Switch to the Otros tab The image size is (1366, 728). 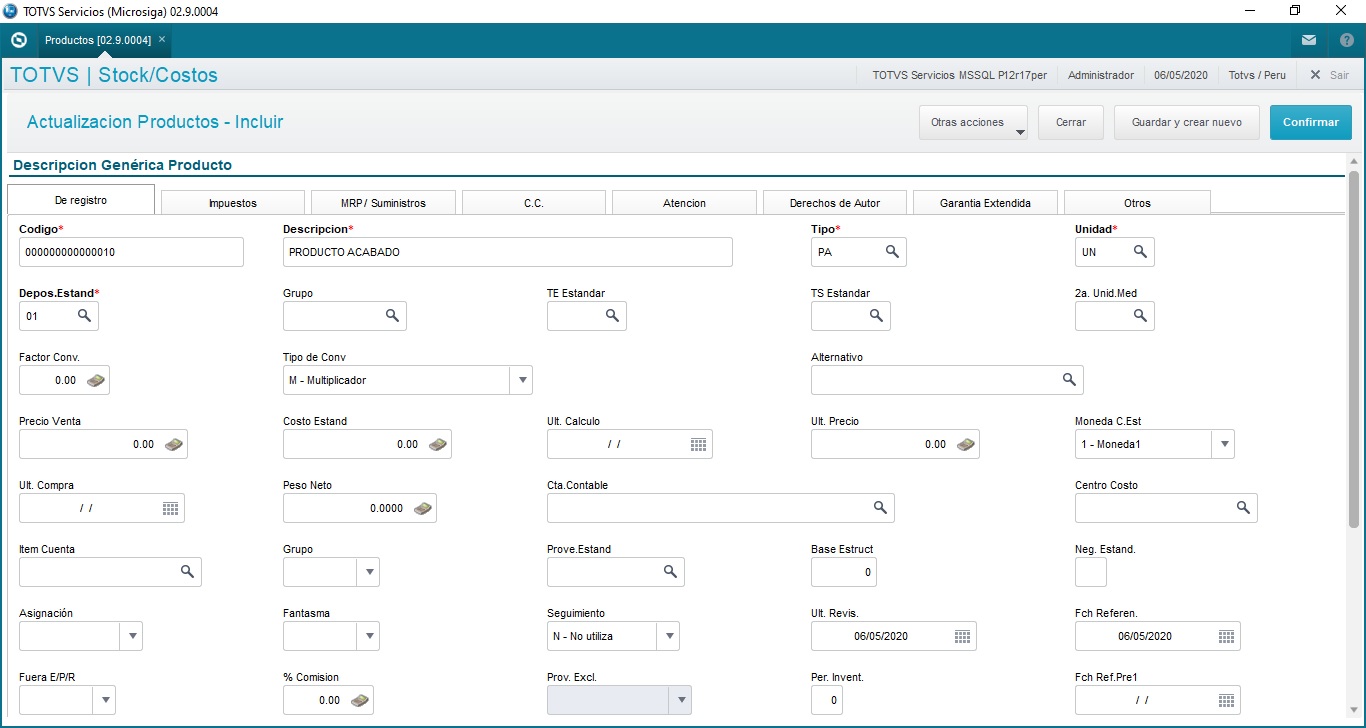(1137, 203)
